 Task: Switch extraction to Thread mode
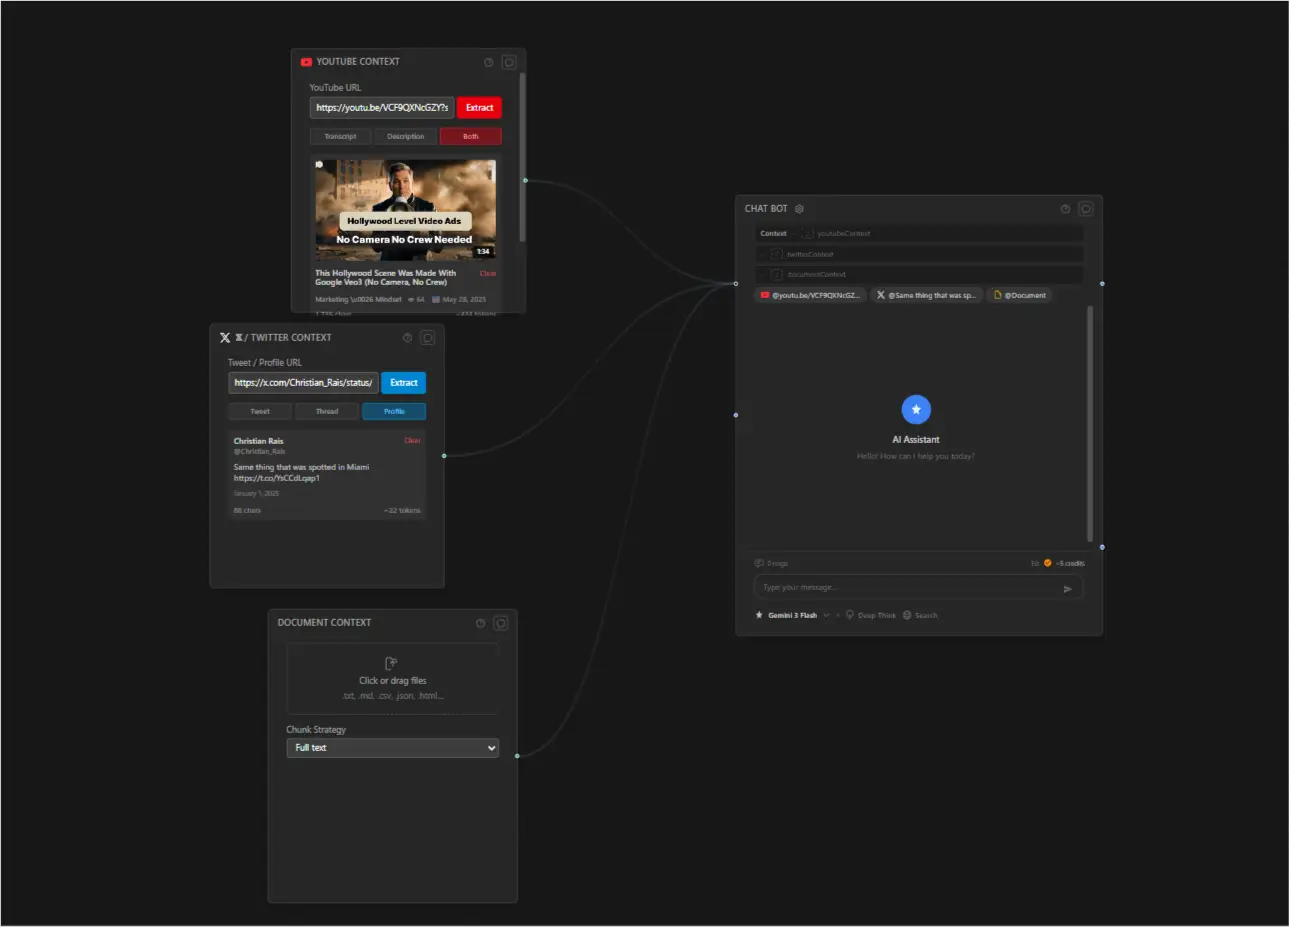327,411
